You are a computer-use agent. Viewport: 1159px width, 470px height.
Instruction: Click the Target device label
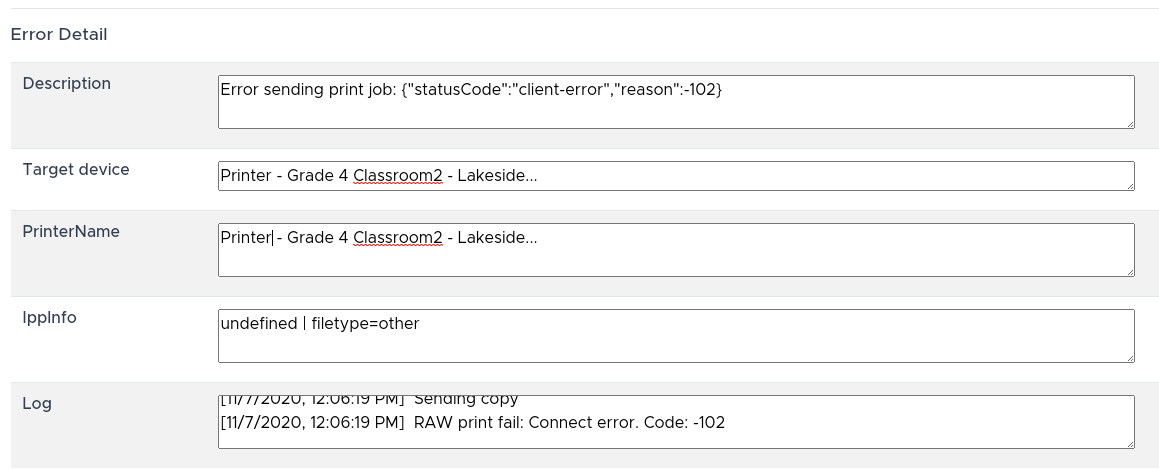pos(76,170)
